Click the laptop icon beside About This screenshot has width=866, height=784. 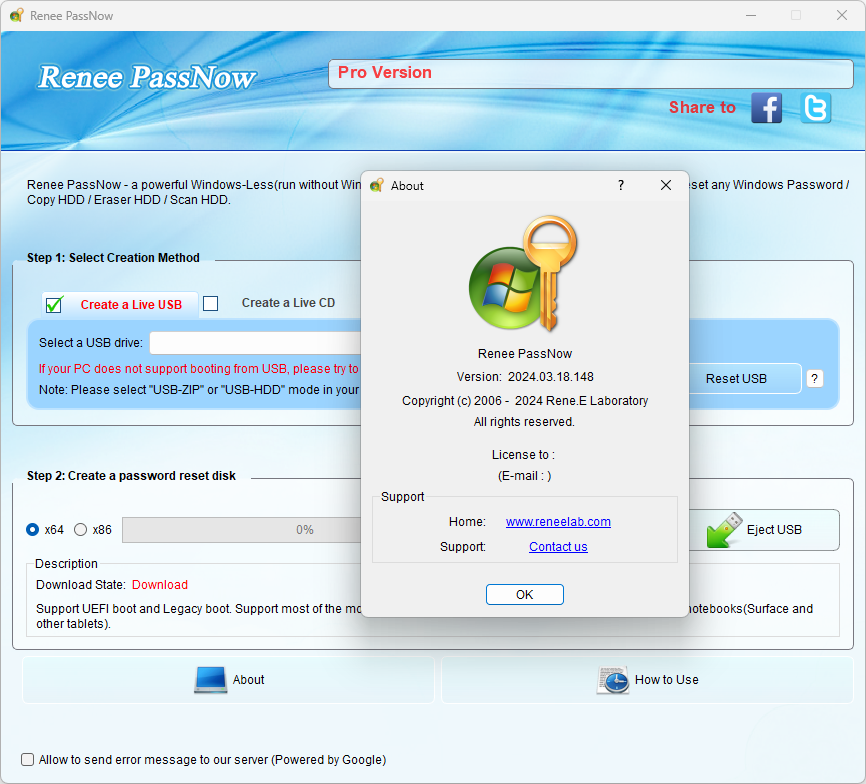coord(210,680)
